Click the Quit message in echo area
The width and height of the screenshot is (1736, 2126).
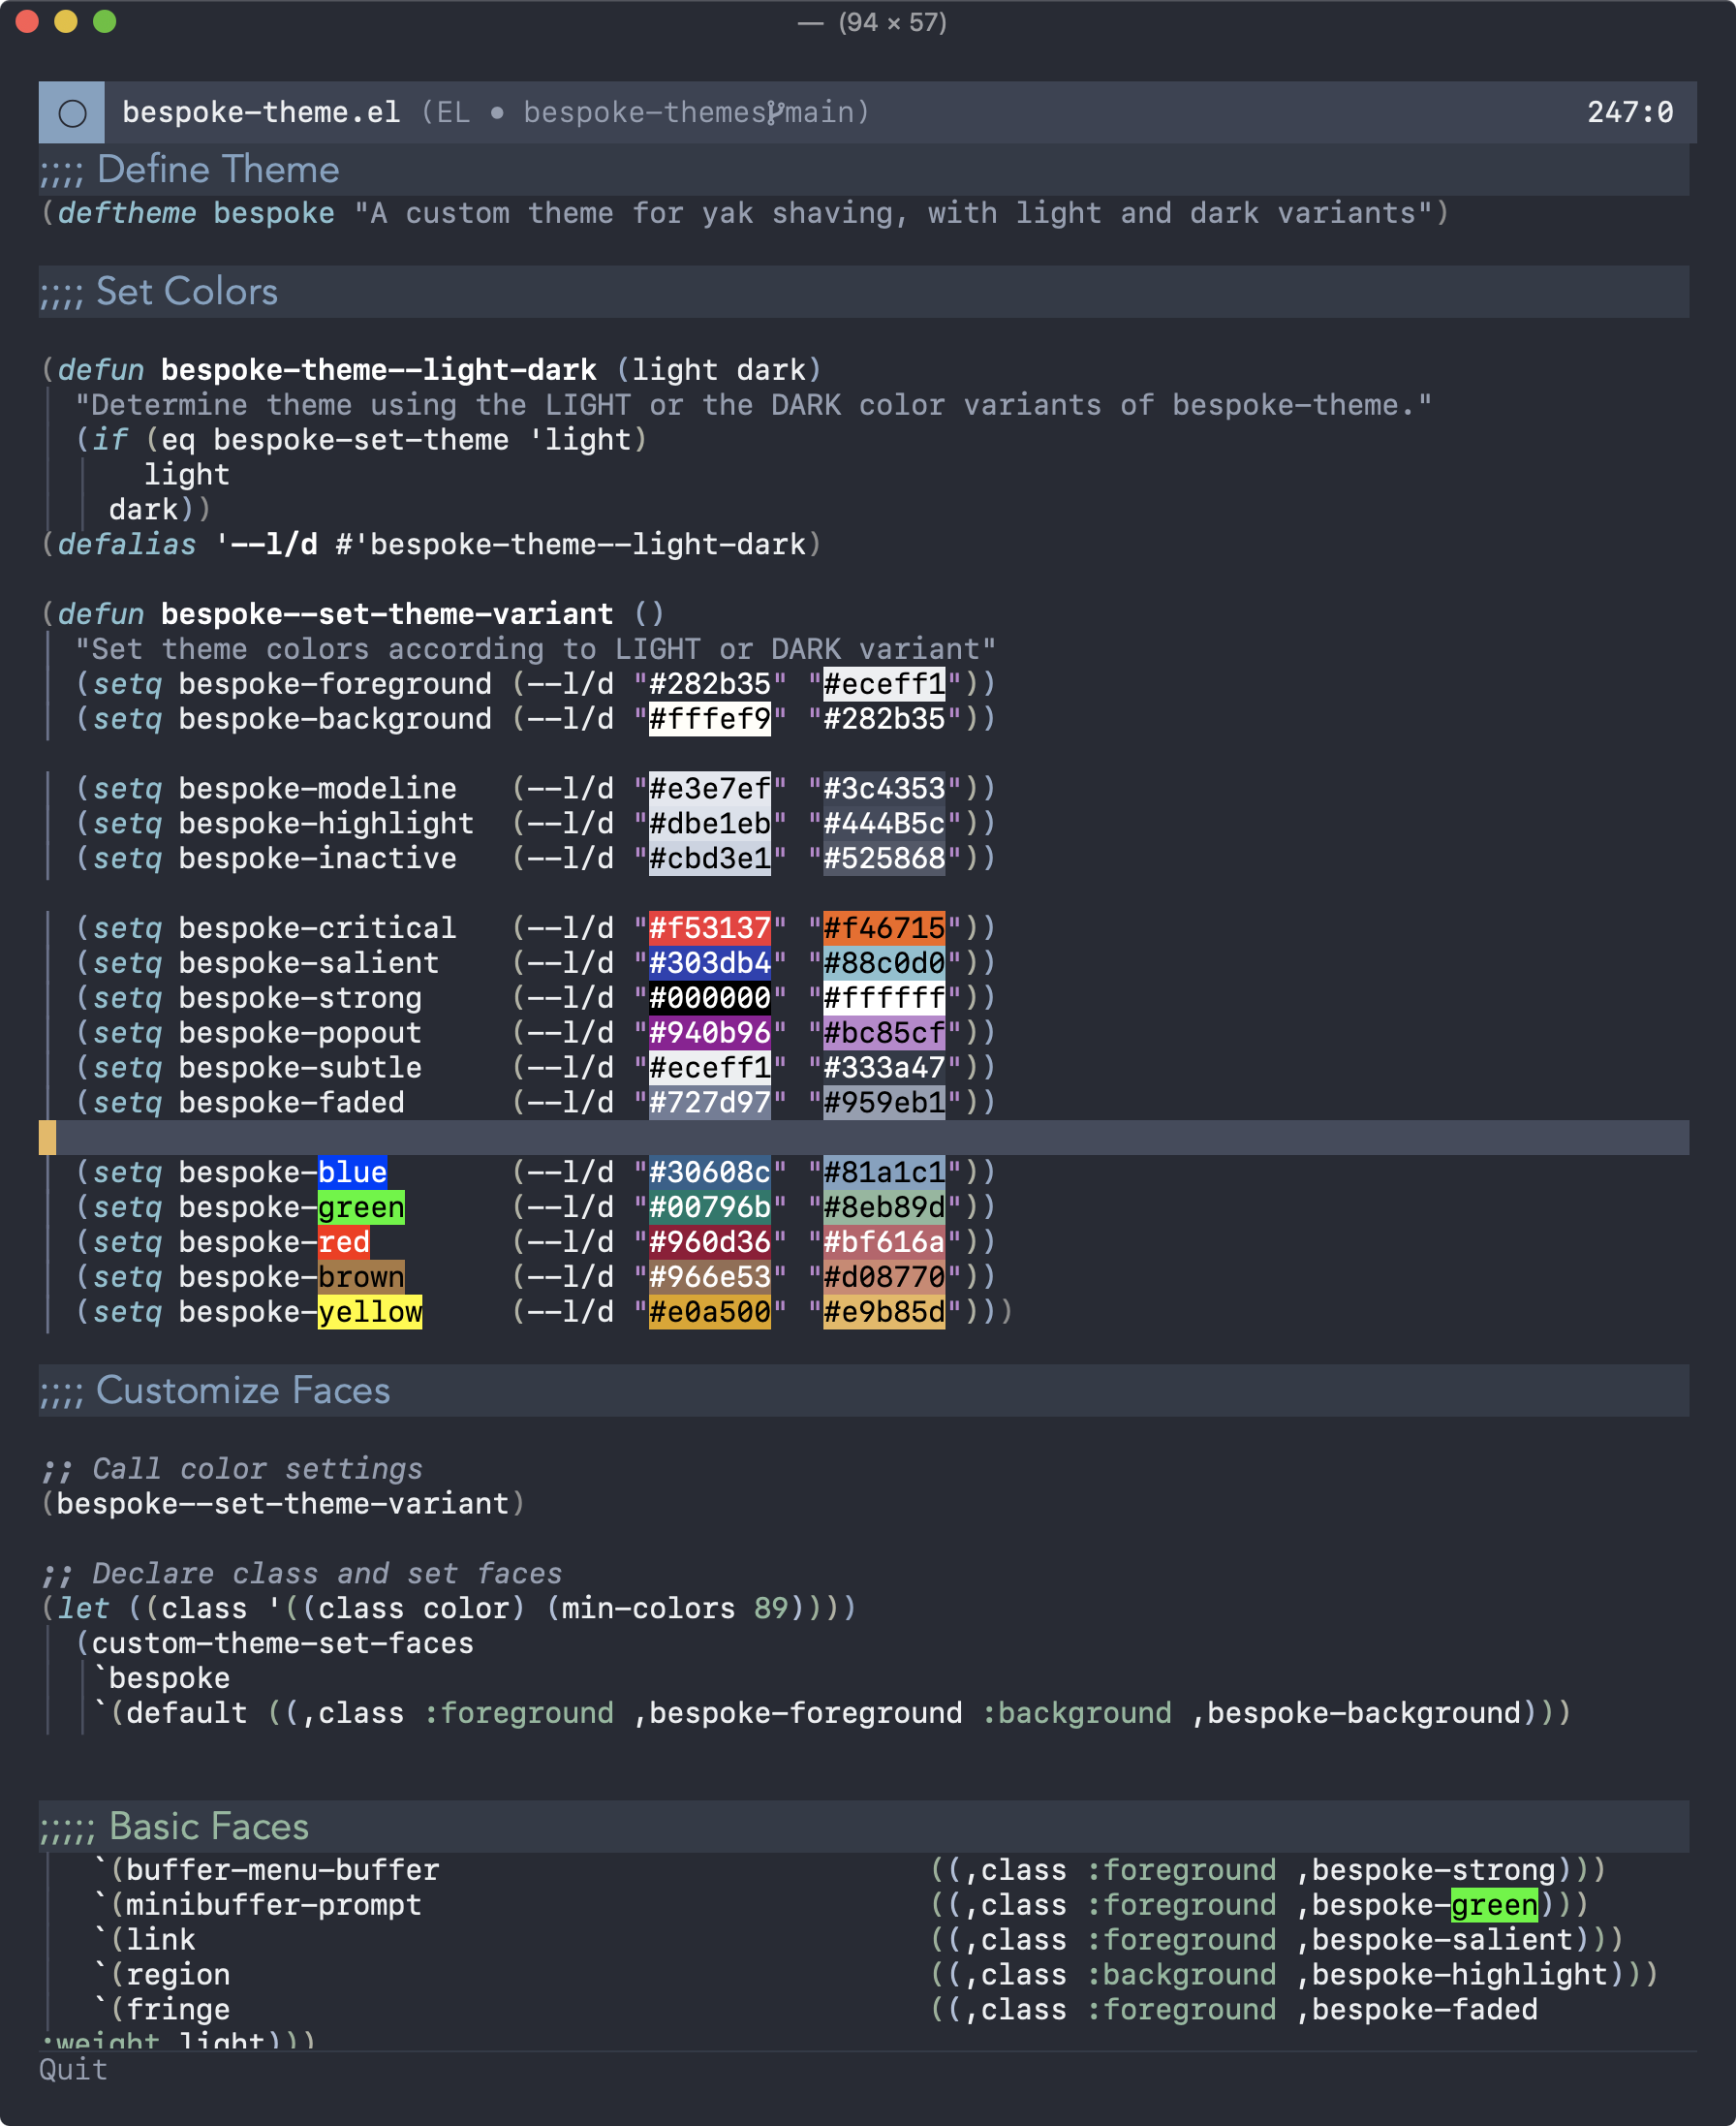point(74,2069)
